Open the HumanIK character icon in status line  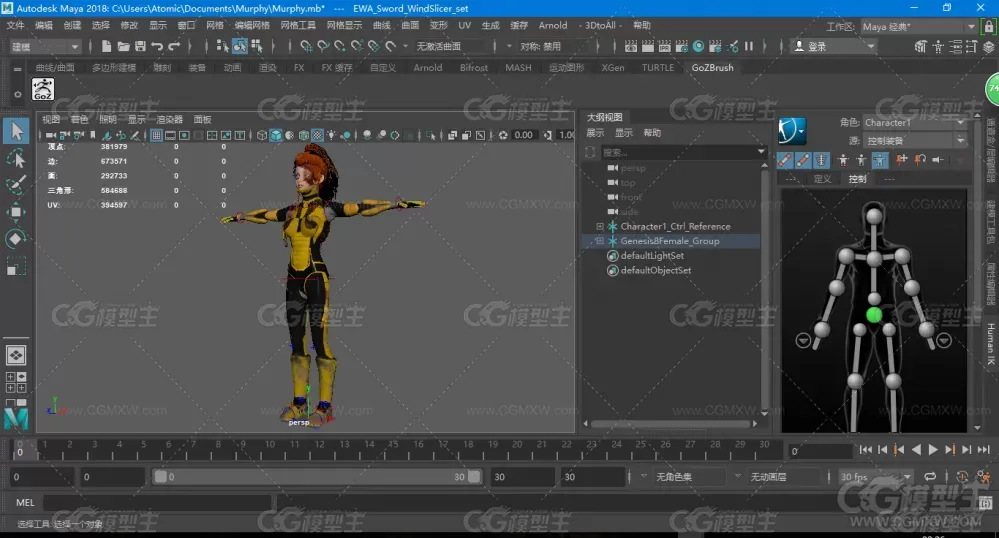tap(938, 46)
